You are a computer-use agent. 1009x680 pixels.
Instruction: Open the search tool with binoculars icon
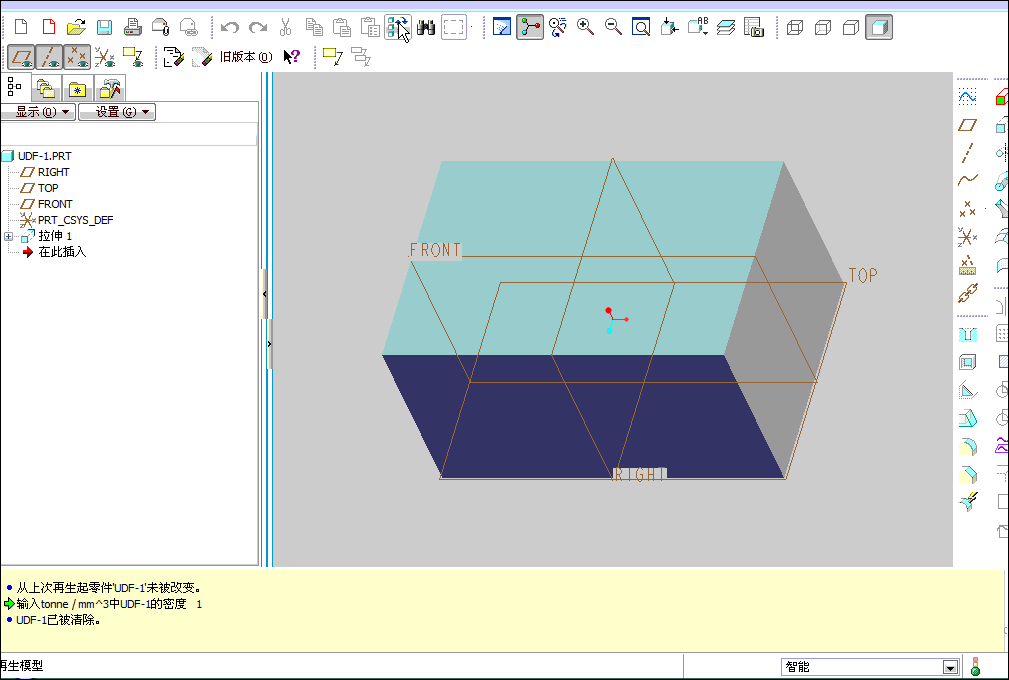(x=426, y=27)
